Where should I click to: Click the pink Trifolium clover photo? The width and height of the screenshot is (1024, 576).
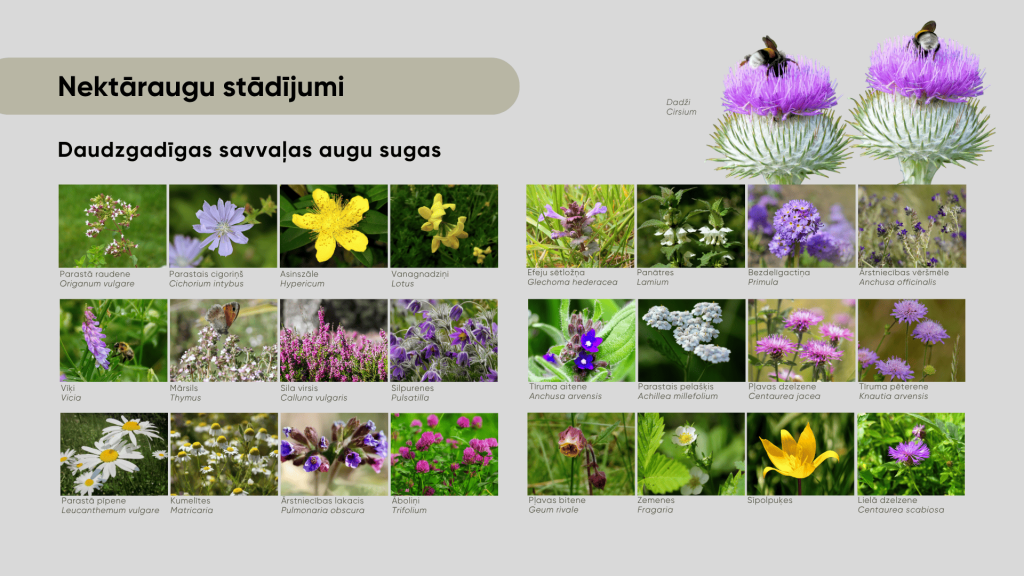click(443, 454)
